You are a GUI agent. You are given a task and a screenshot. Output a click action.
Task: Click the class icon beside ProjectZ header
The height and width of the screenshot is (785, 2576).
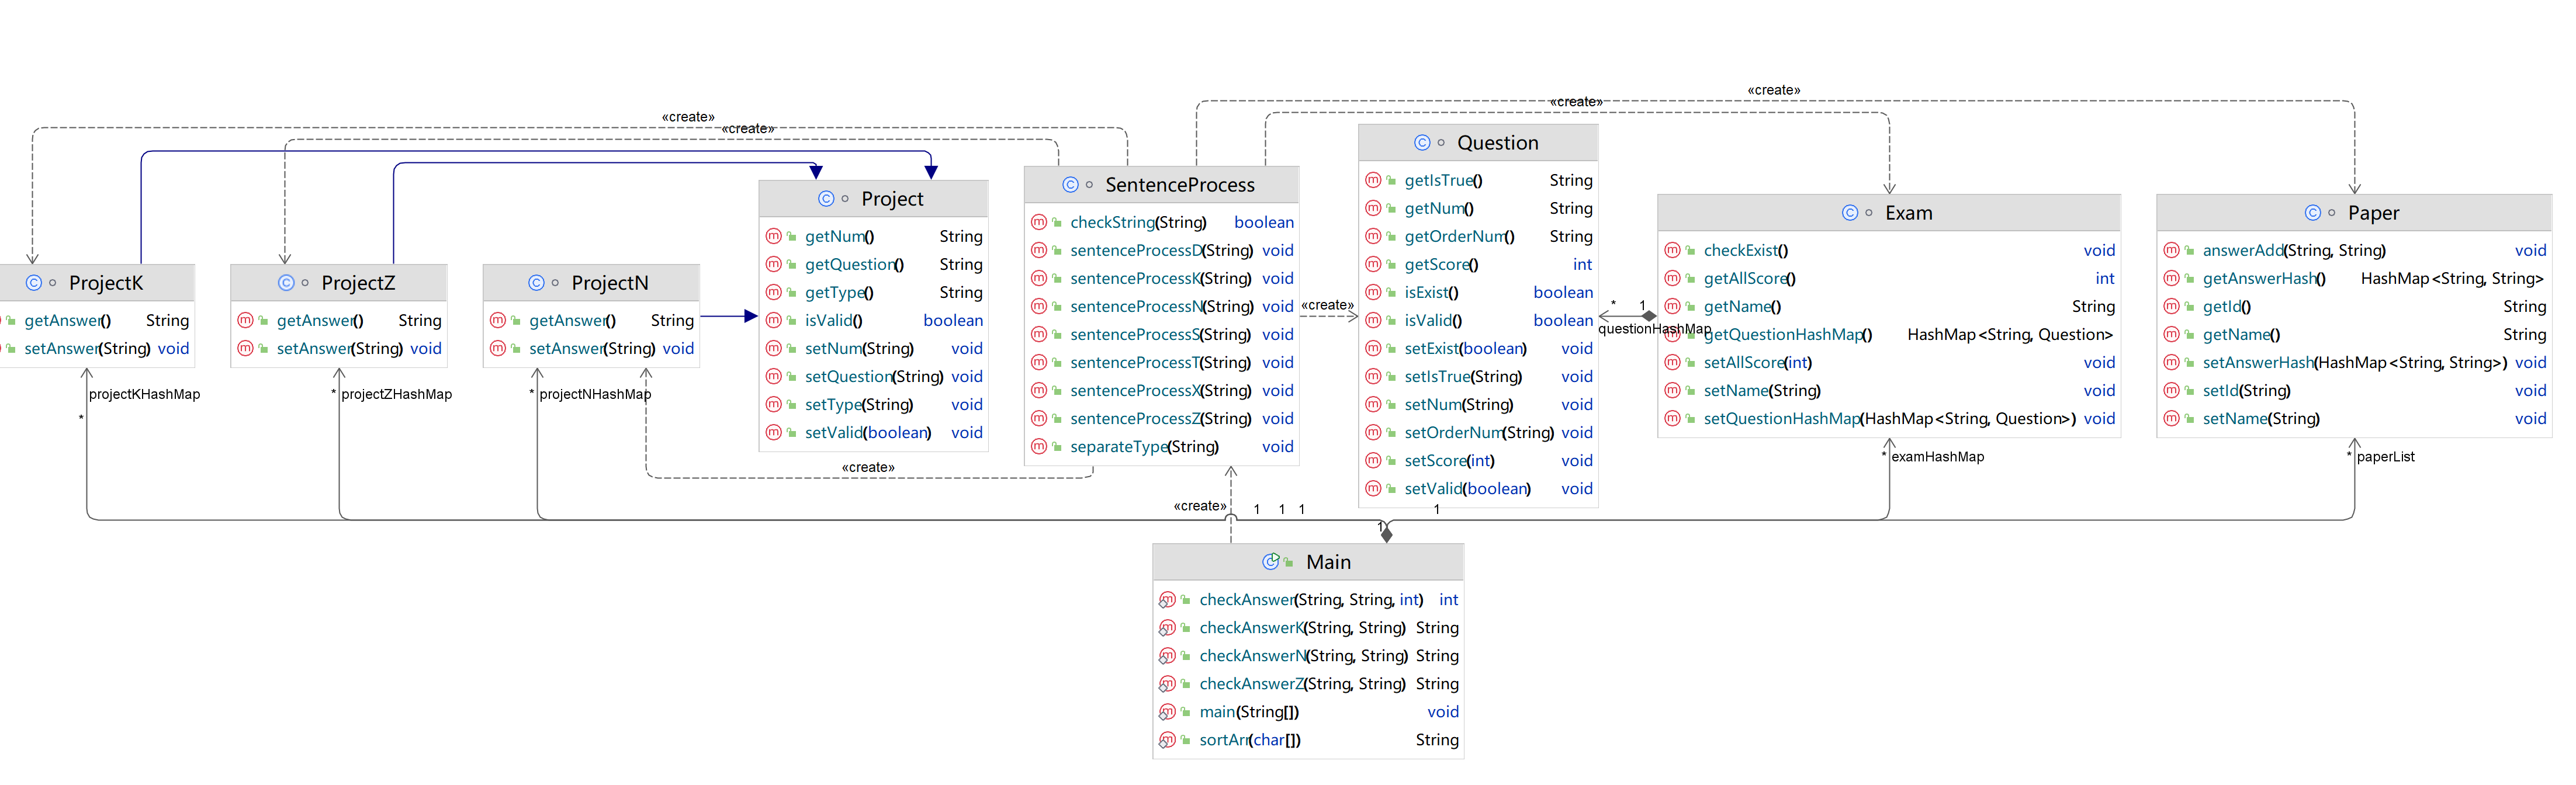(x=286, y=283)
